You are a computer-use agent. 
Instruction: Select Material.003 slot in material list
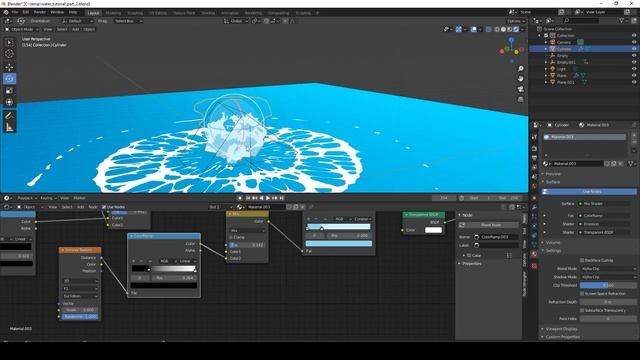pos(584,137)
